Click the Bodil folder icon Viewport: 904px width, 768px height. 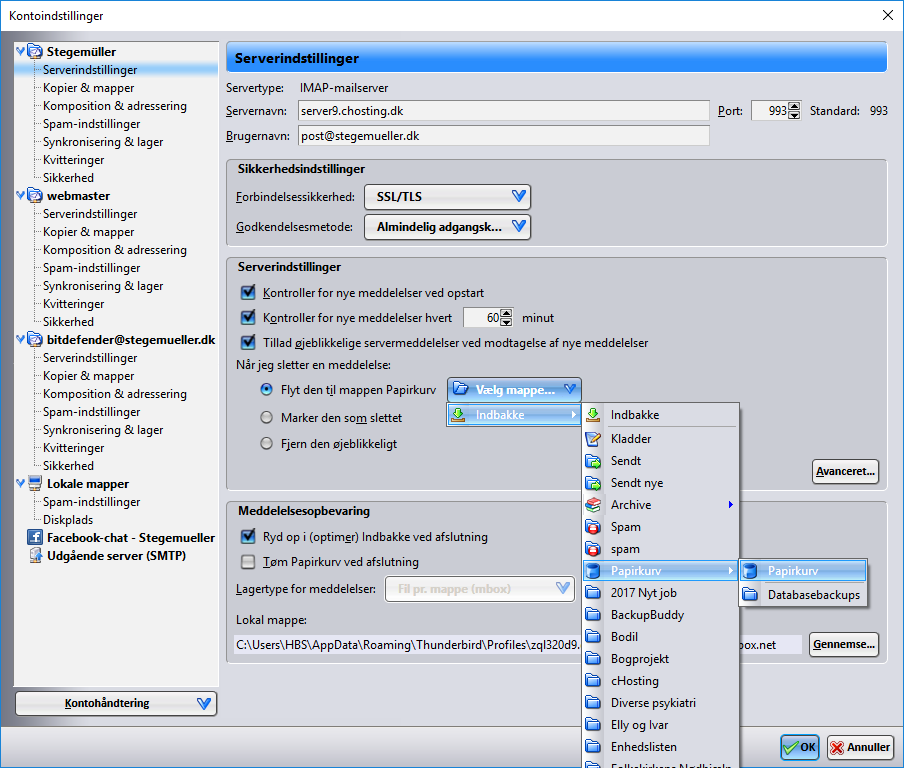coord(593,637)
